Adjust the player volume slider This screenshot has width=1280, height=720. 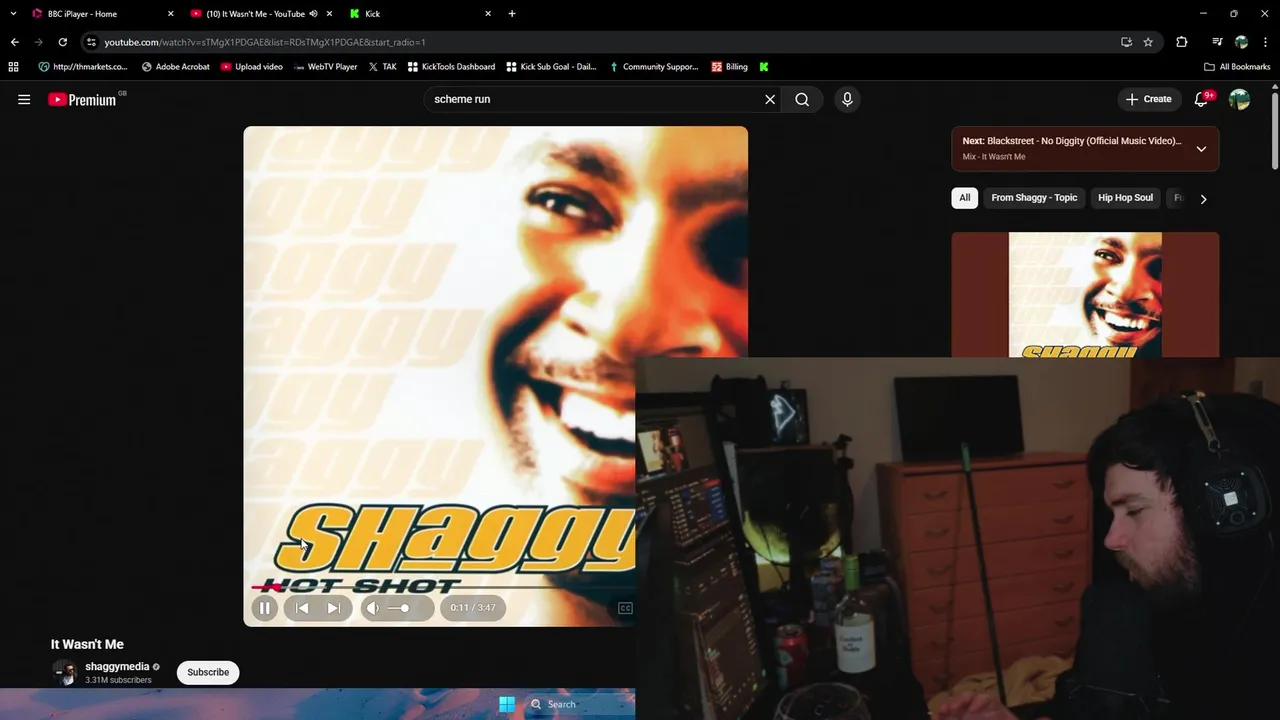pyautogui.click(x=400, y=608)
